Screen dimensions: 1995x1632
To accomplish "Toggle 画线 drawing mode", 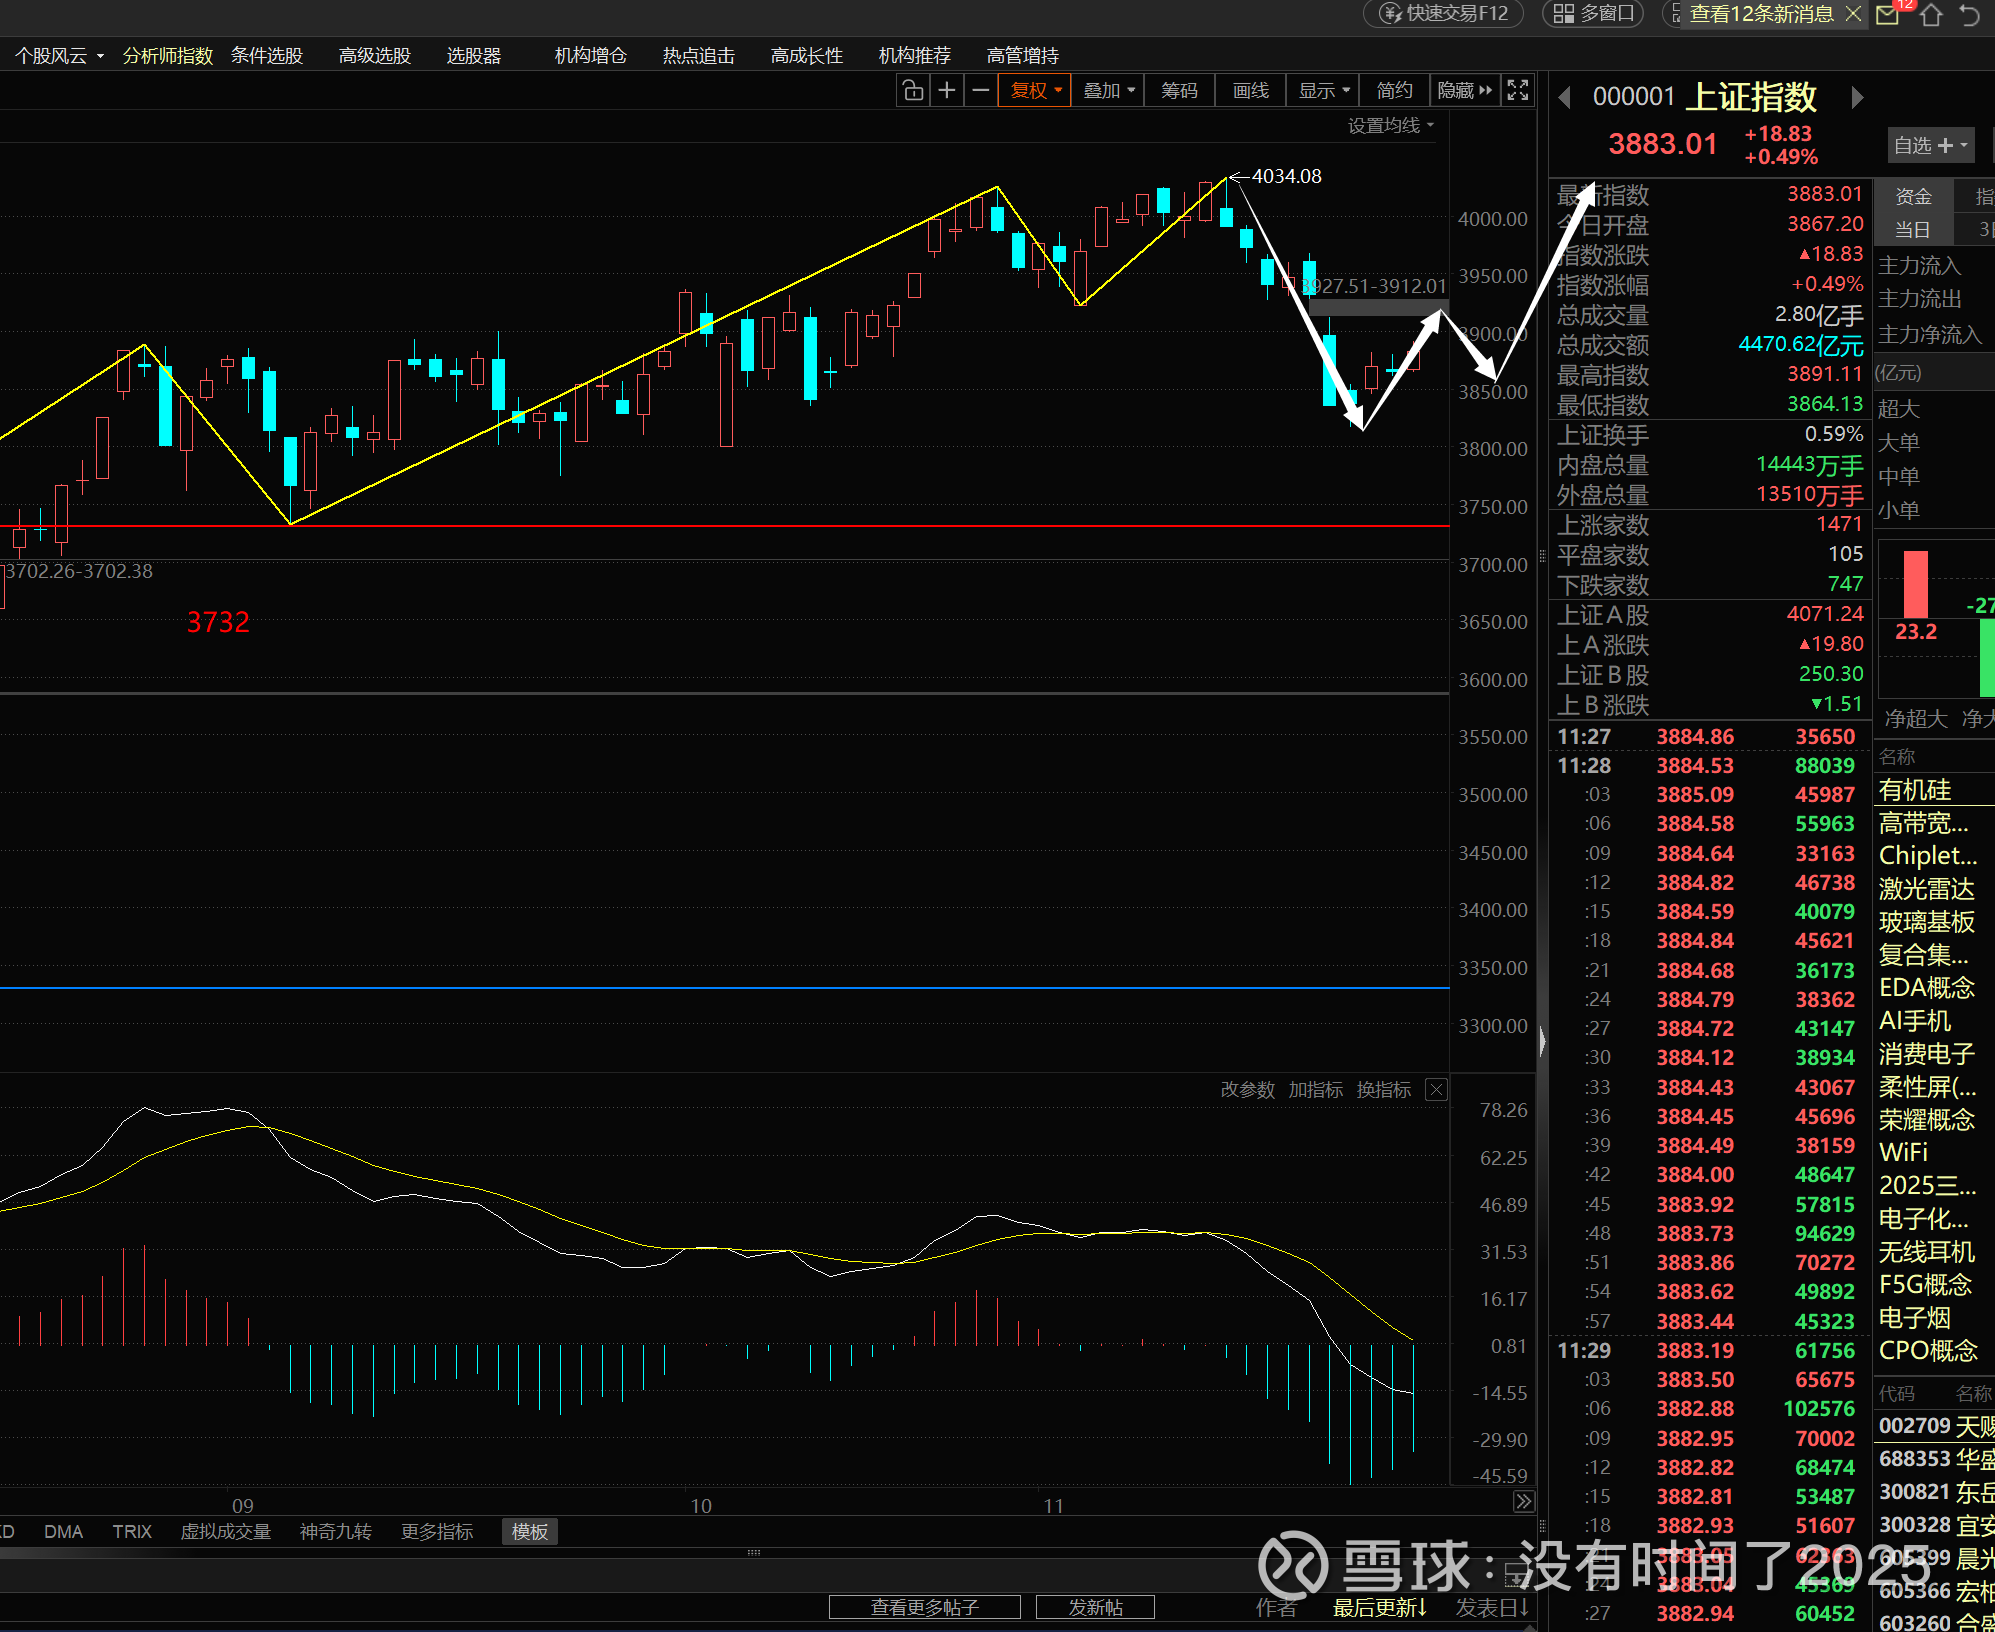I will click(1250, 91).
